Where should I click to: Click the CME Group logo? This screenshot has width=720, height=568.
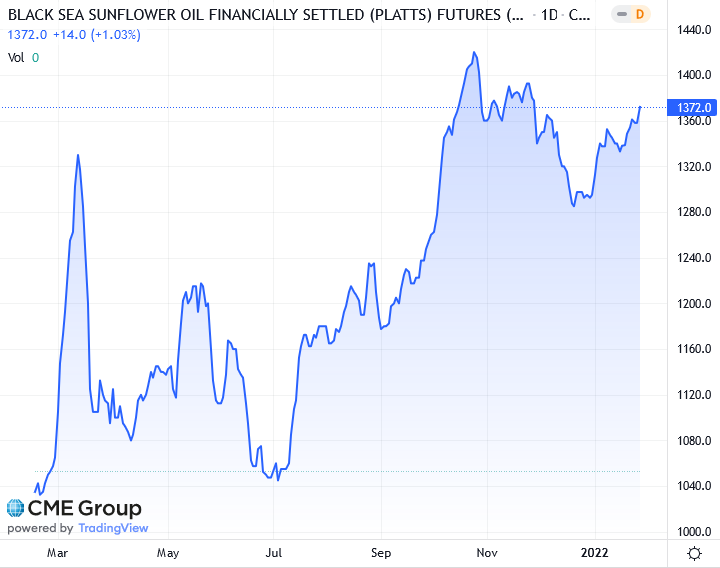point(75,508)
